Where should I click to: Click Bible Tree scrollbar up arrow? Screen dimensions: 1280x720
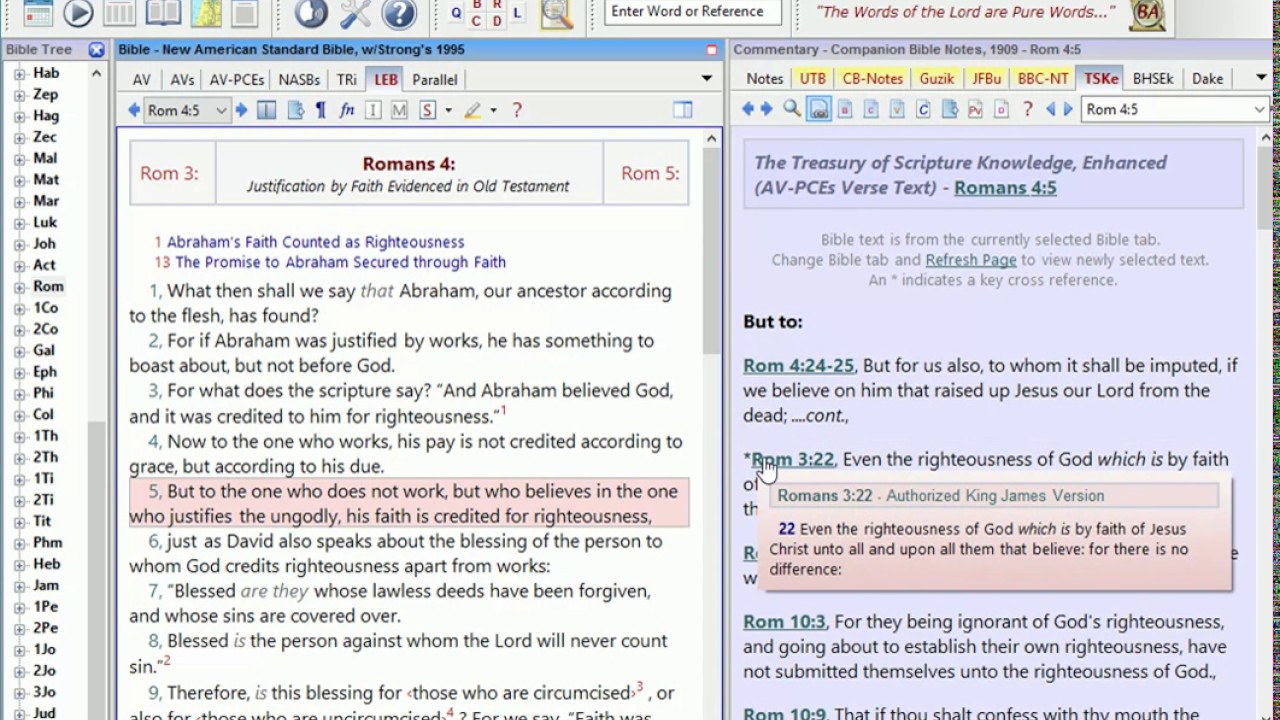pos(96,73)
